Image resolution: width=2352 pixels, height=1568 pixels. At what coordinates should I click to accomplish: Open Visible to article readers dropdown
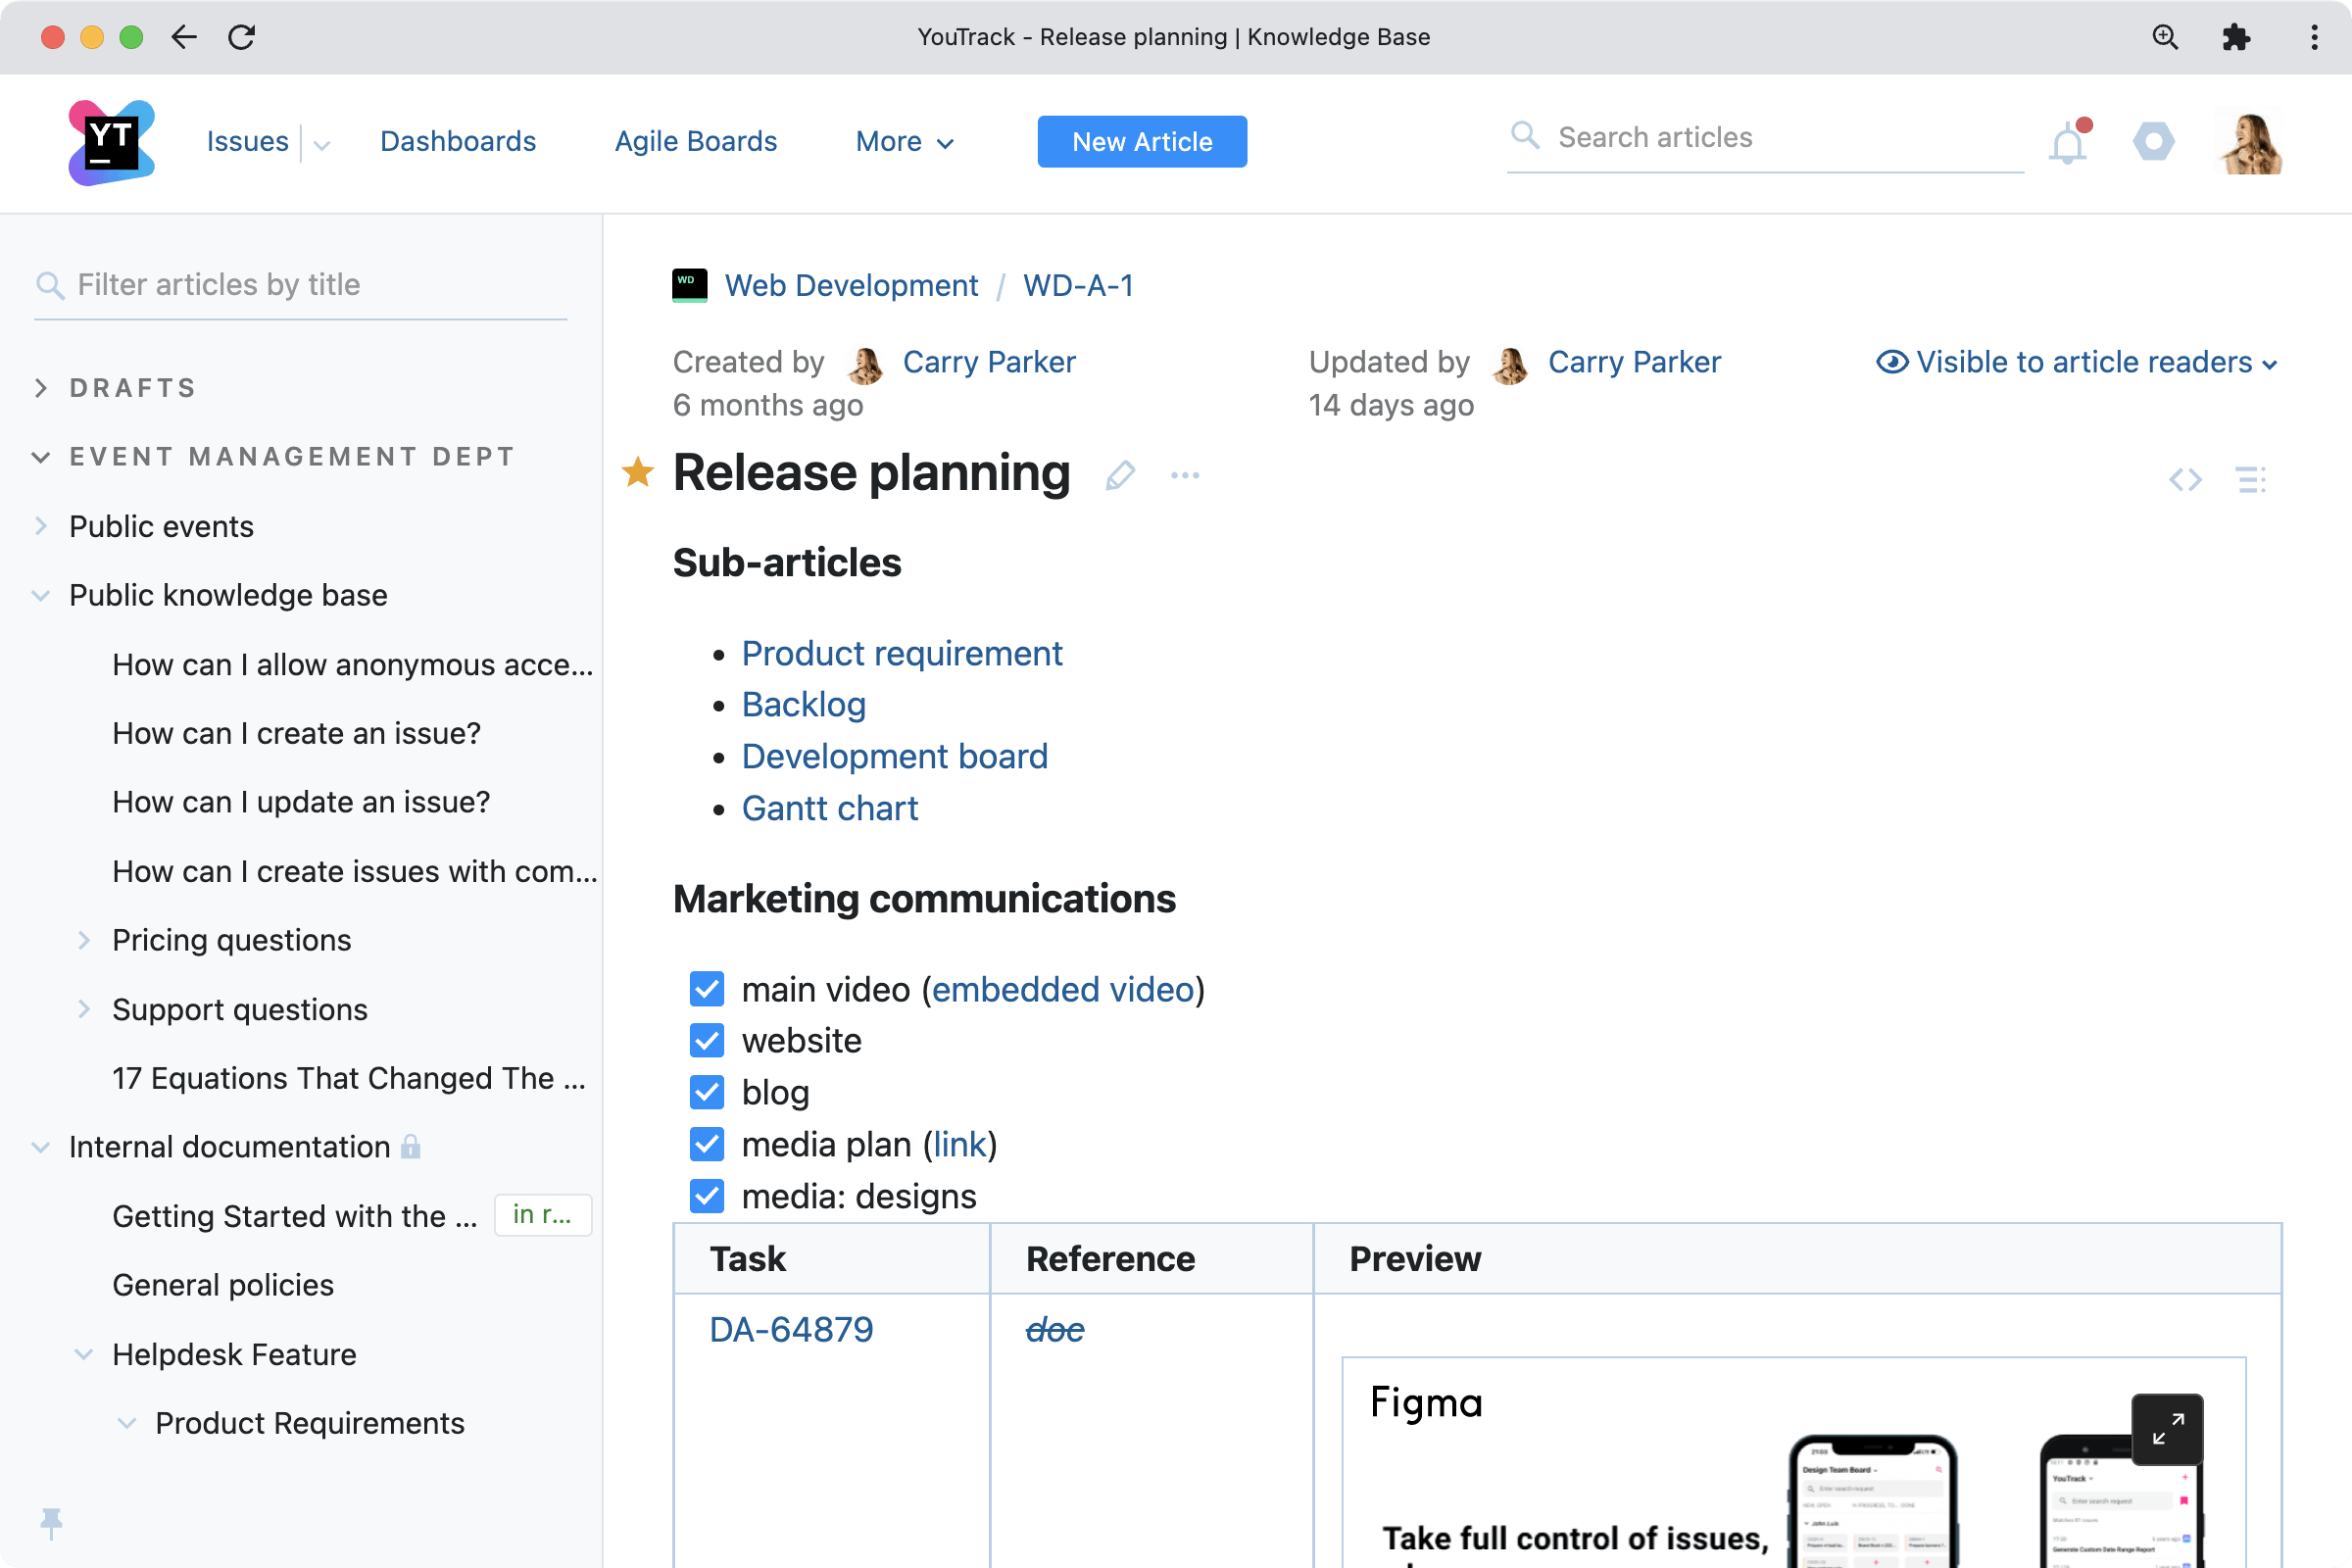(x=2078, y=362)
